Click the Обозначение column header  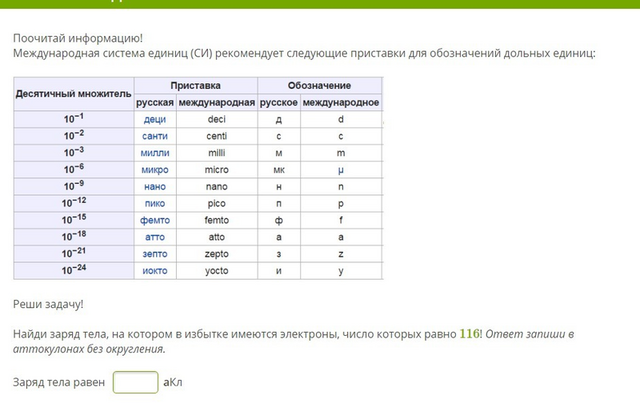319,85
